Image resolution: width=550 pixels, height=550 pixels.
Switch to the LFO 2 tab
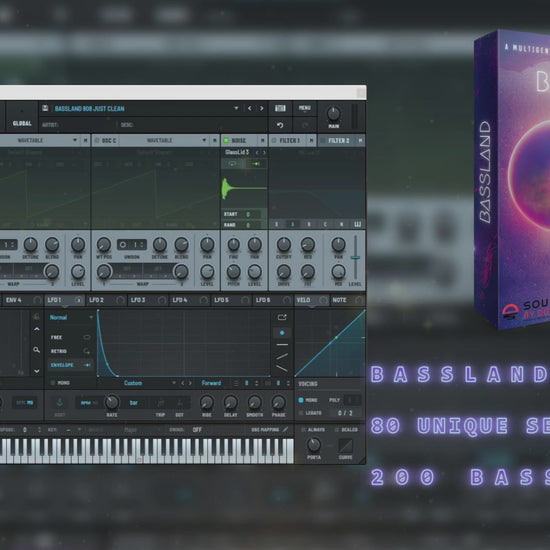(106, 300)
